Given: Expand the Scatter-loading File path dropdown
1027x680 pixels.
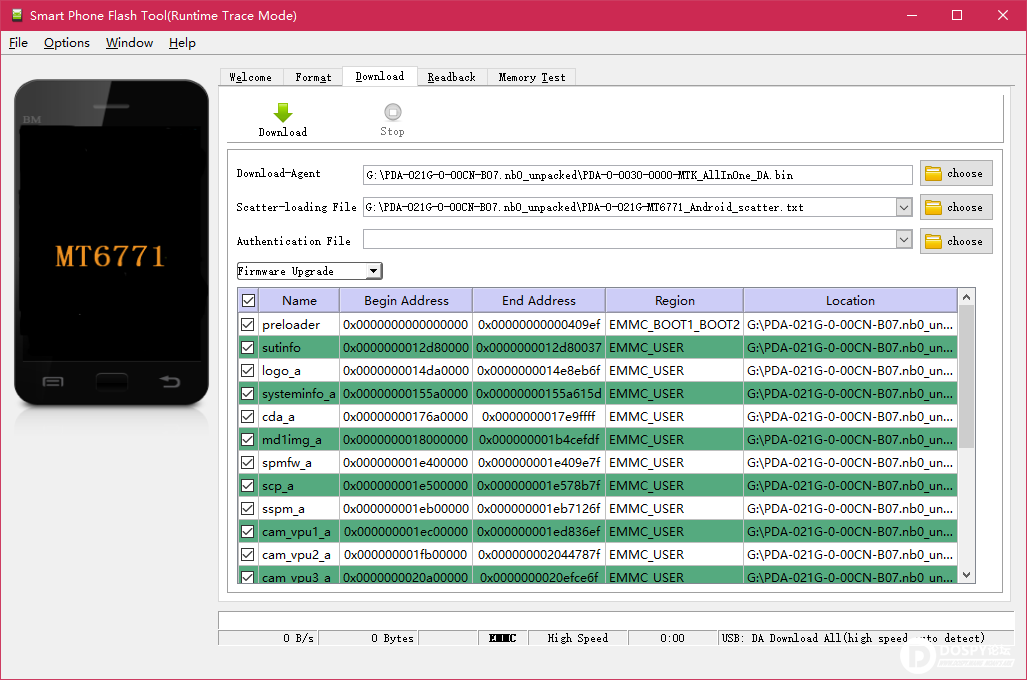Looking at the screenshot, I should pyautogui.click(x=904, y=208).
